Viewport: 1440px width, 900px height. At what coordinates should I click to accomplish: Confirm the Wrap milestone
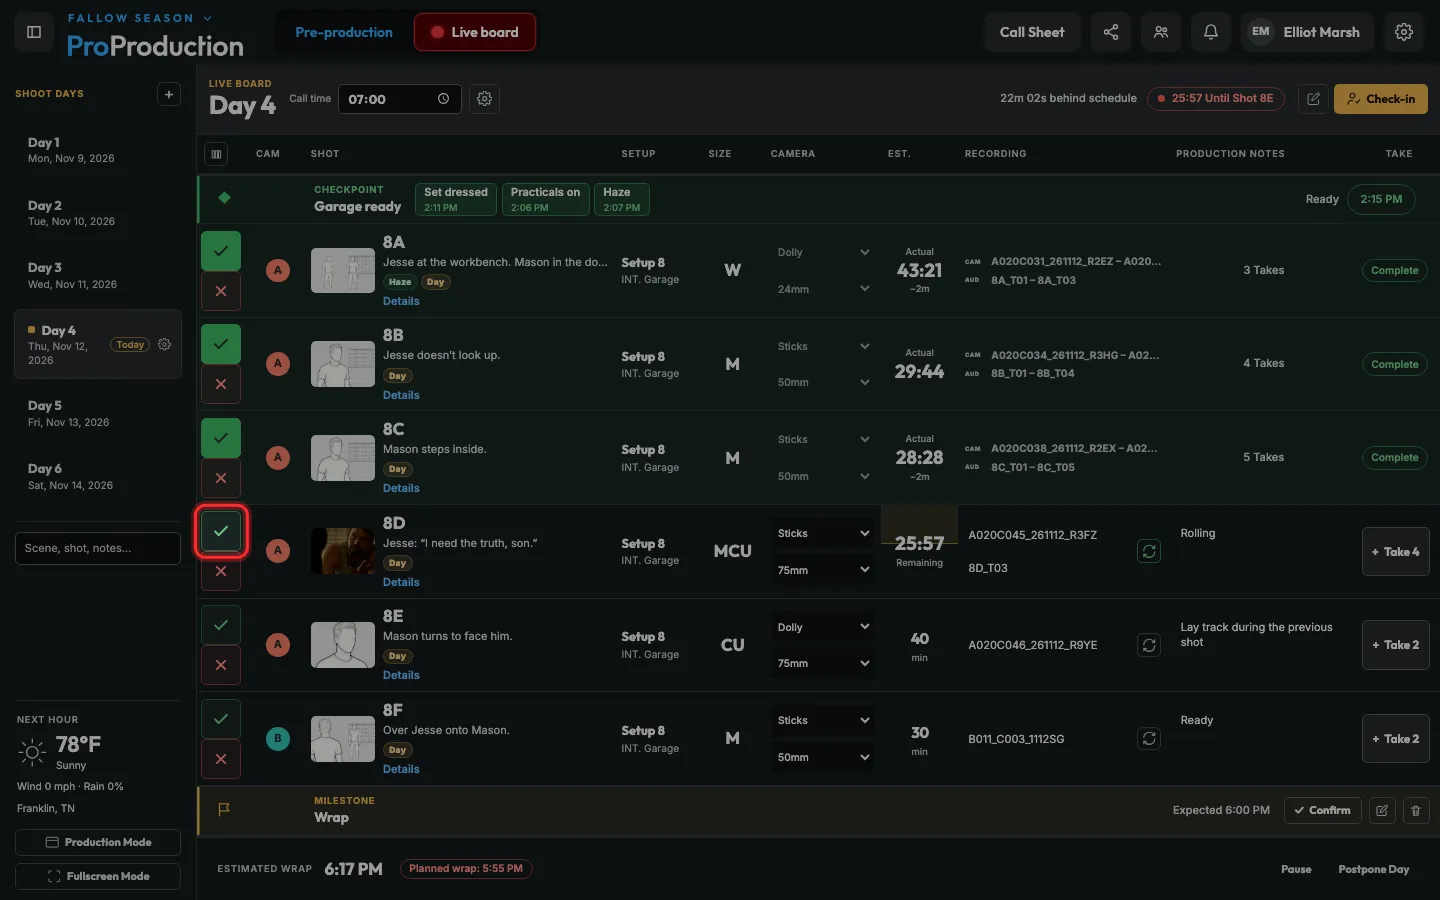(x=1321, y=810)
